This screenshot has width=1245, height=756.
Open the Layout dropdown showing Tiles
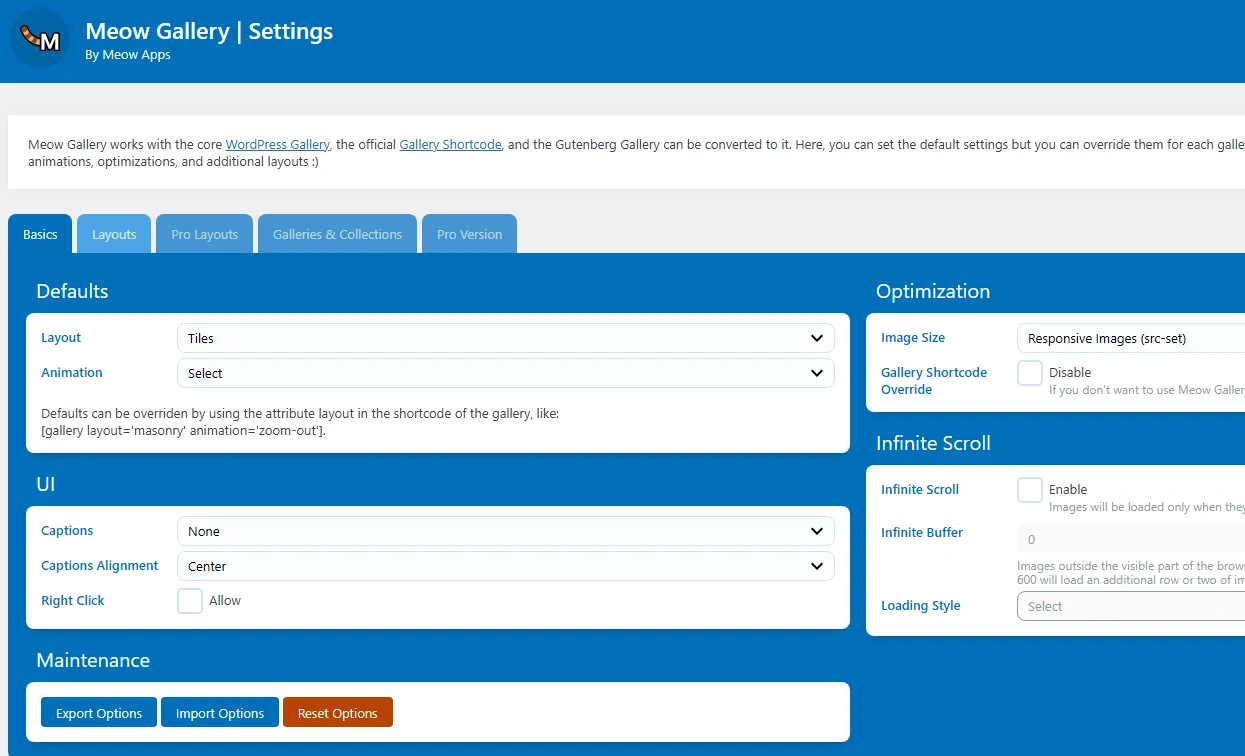click(505, 338)
